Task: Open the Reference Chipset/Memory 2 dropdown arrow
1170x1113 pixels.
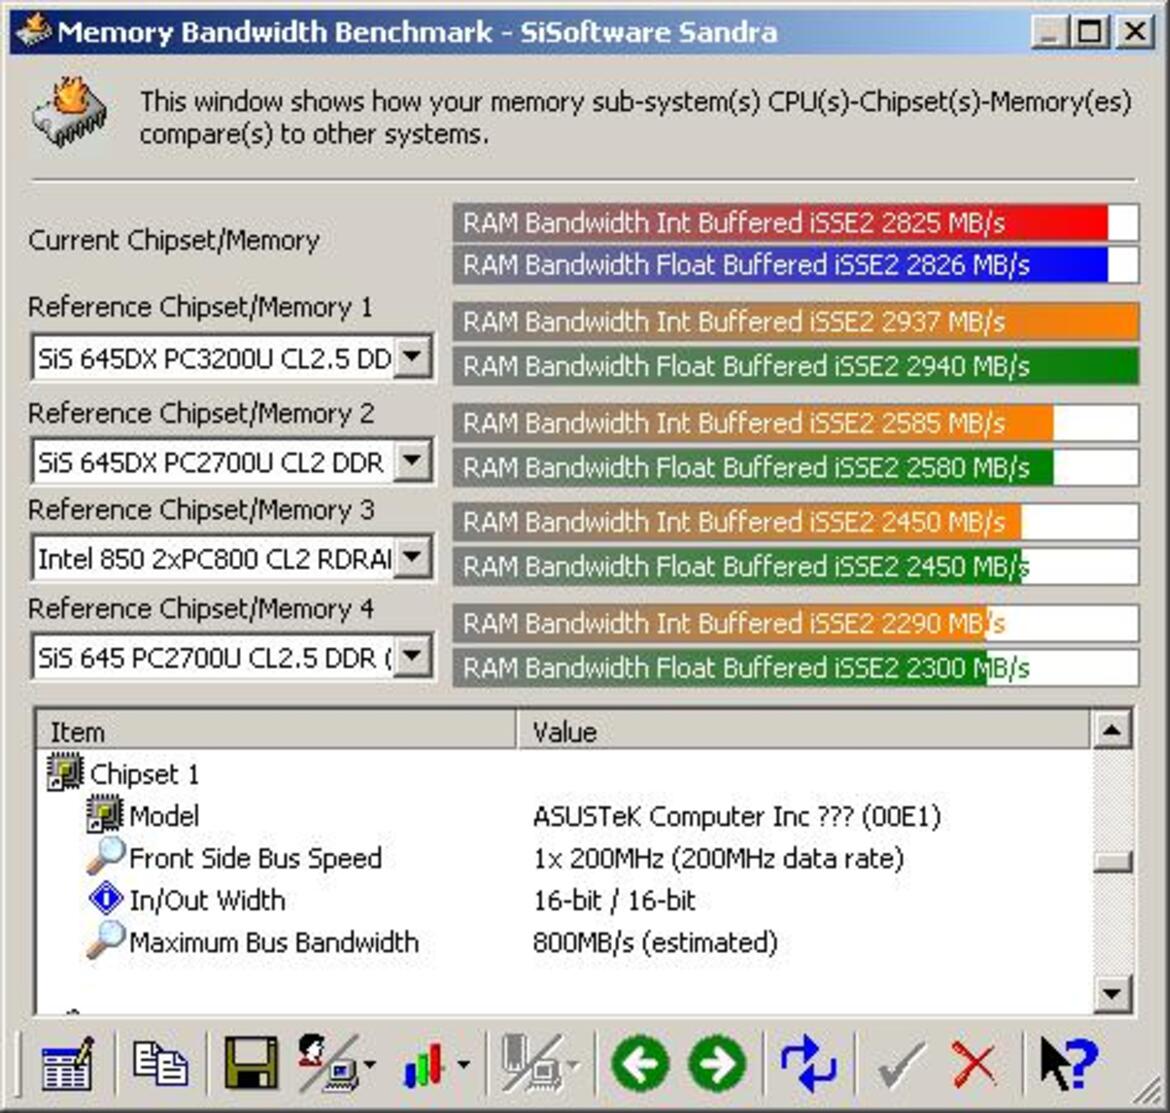Action: [x=413, y=461]
